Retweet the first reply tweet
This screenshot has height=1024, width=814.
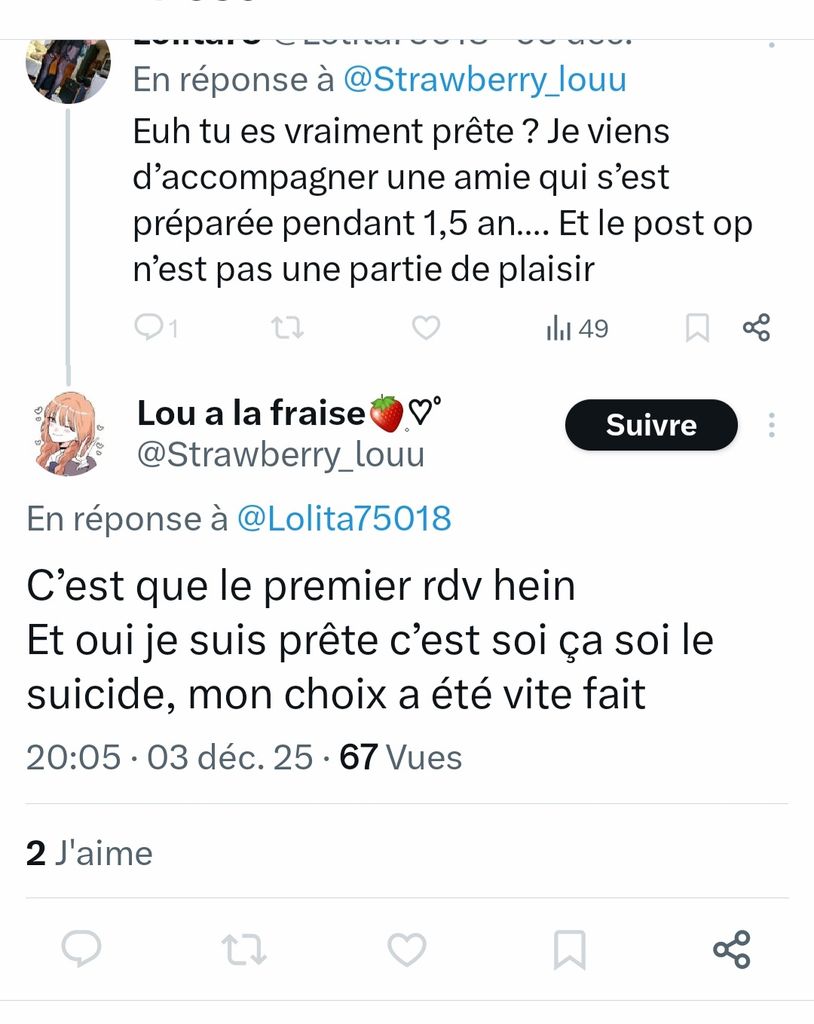(288, 328)
